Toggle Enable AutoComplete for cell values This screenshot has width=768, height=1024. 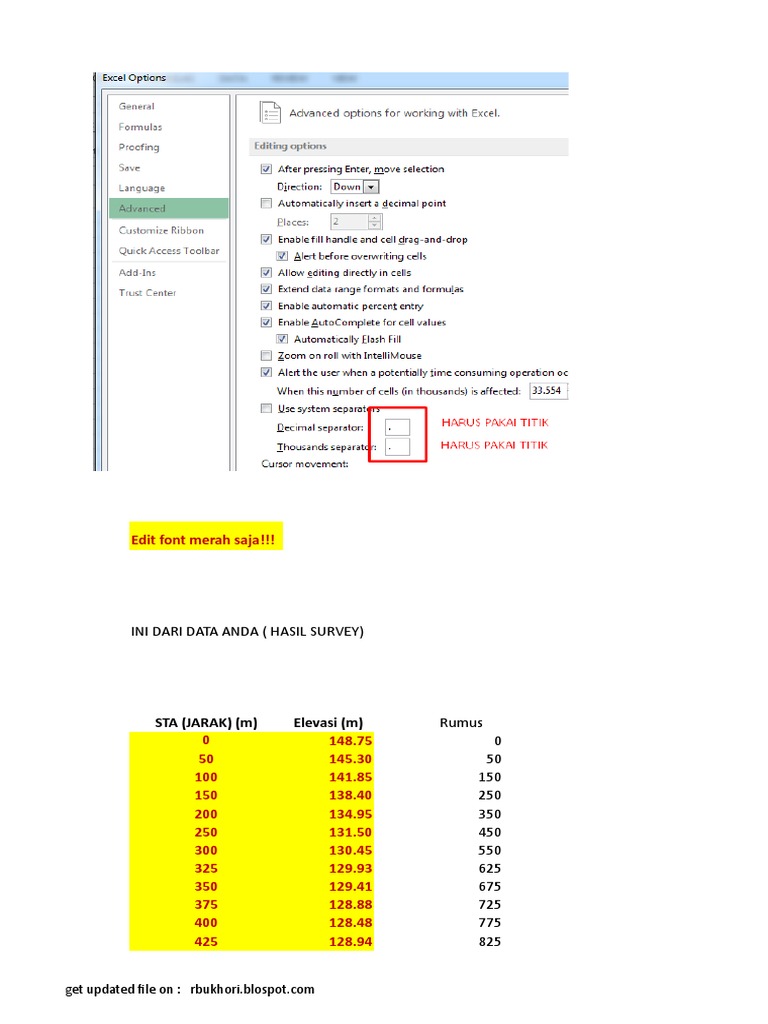(x=266, y=323)
